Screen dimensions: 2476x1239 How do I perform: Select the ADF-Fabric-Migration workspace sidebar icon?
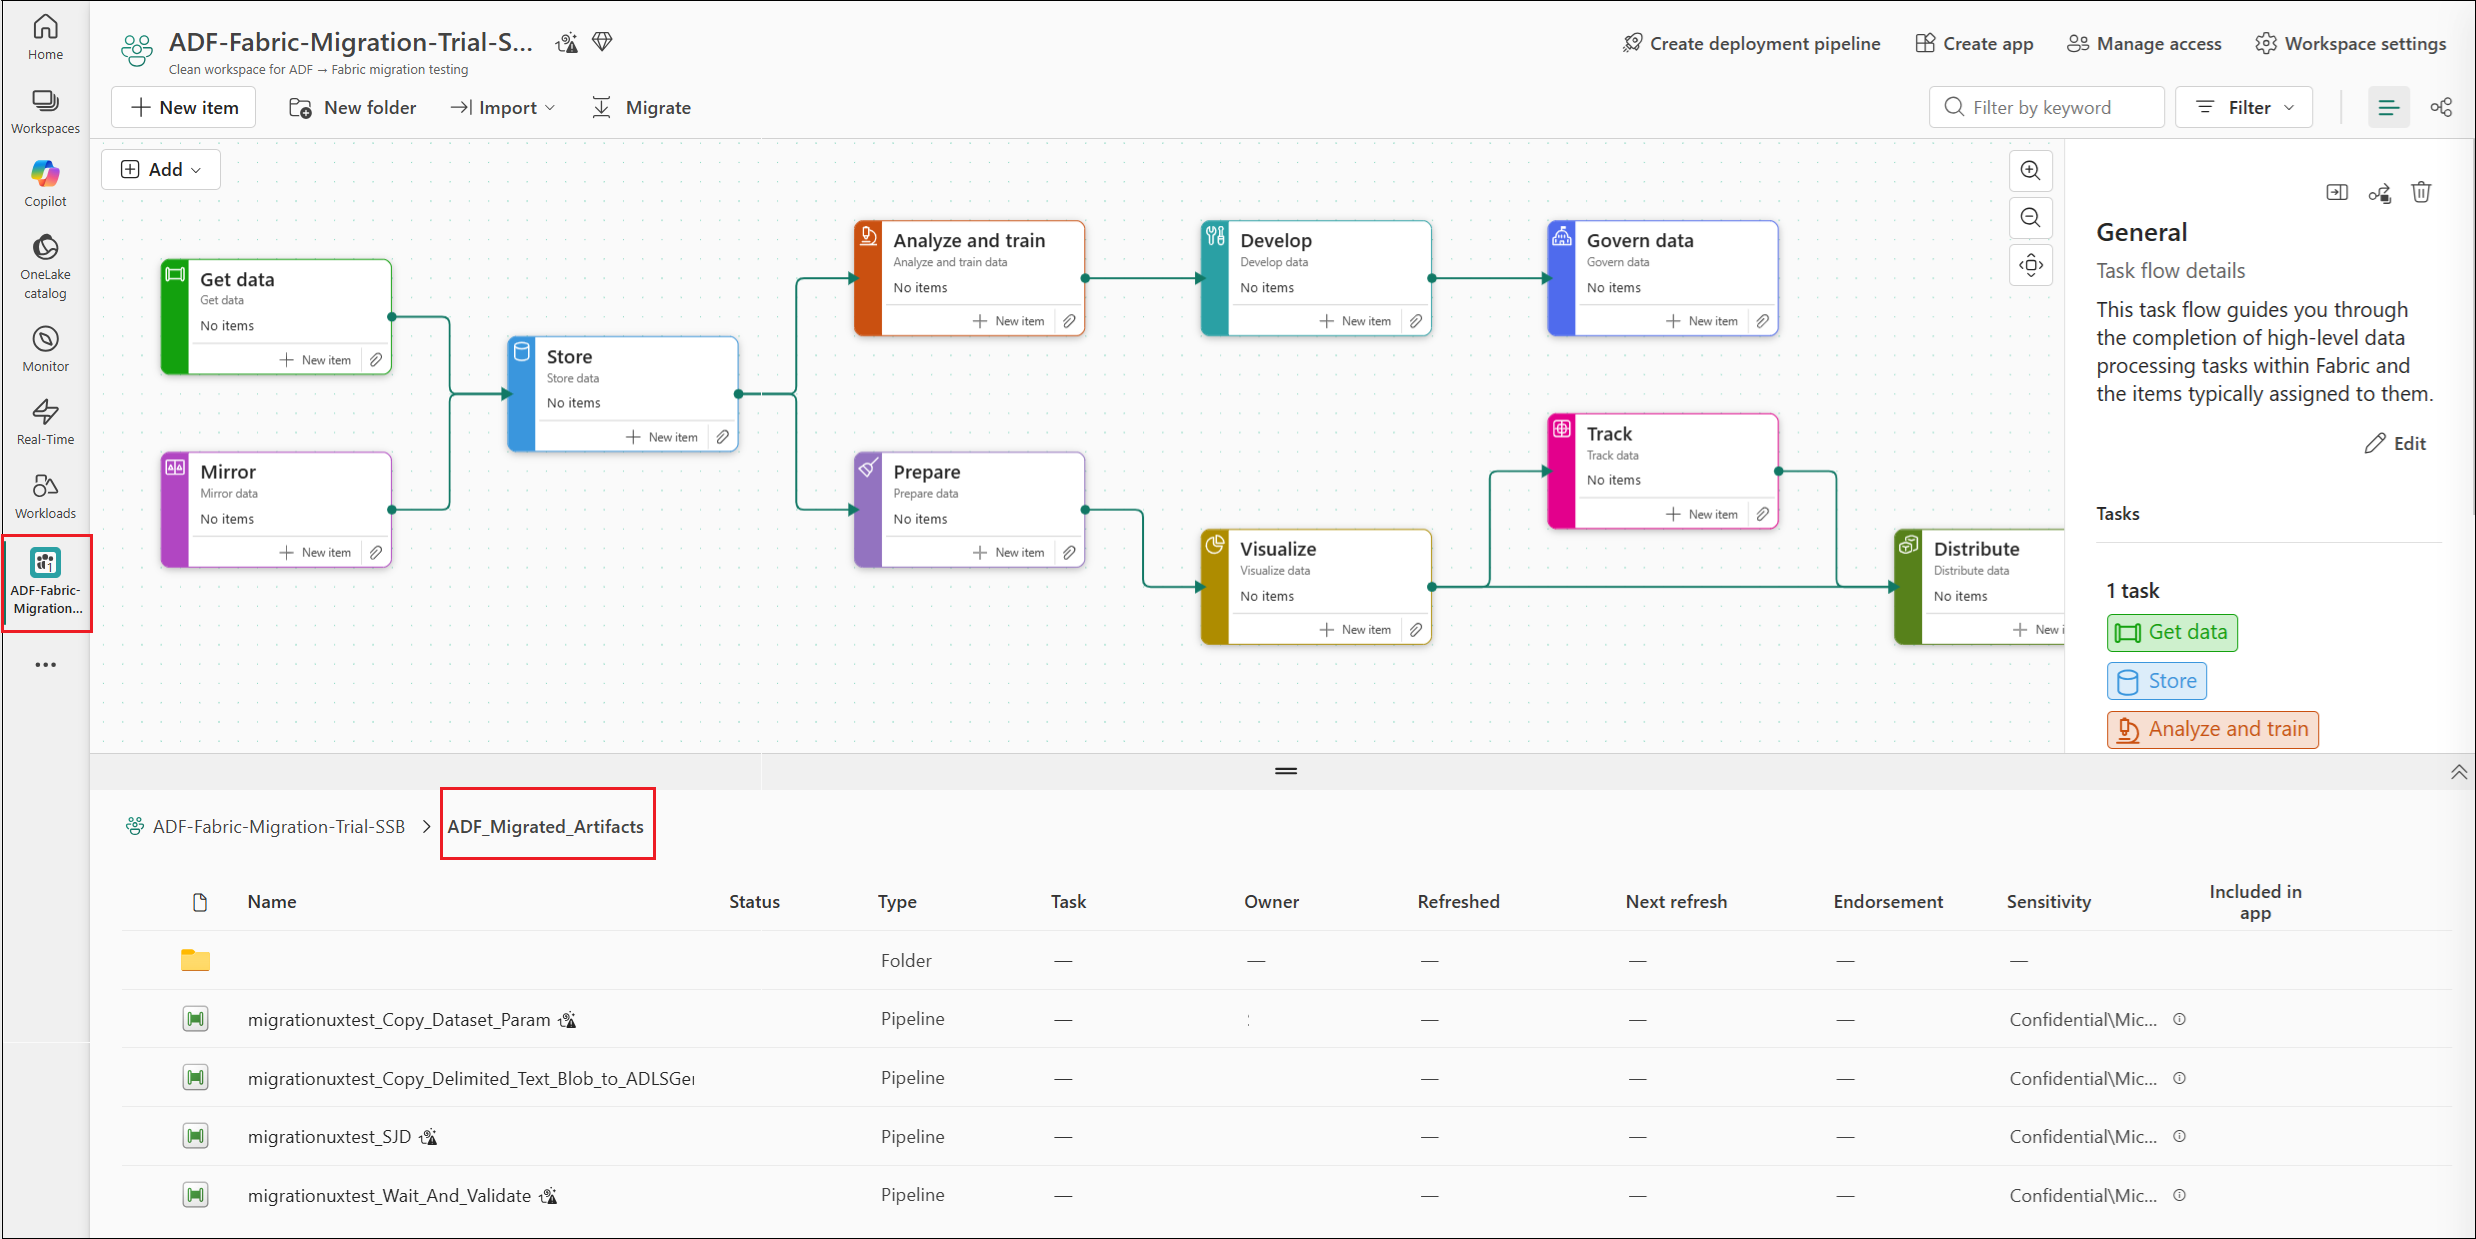point(47,582)
